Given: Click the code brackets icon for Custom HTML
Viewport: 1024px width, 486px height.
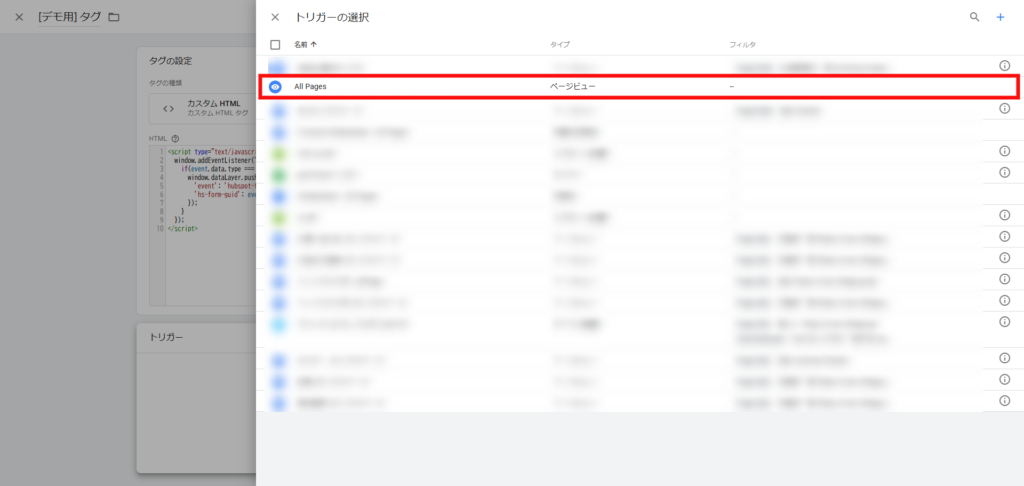Looking at the screenshot, I should 168,108.
